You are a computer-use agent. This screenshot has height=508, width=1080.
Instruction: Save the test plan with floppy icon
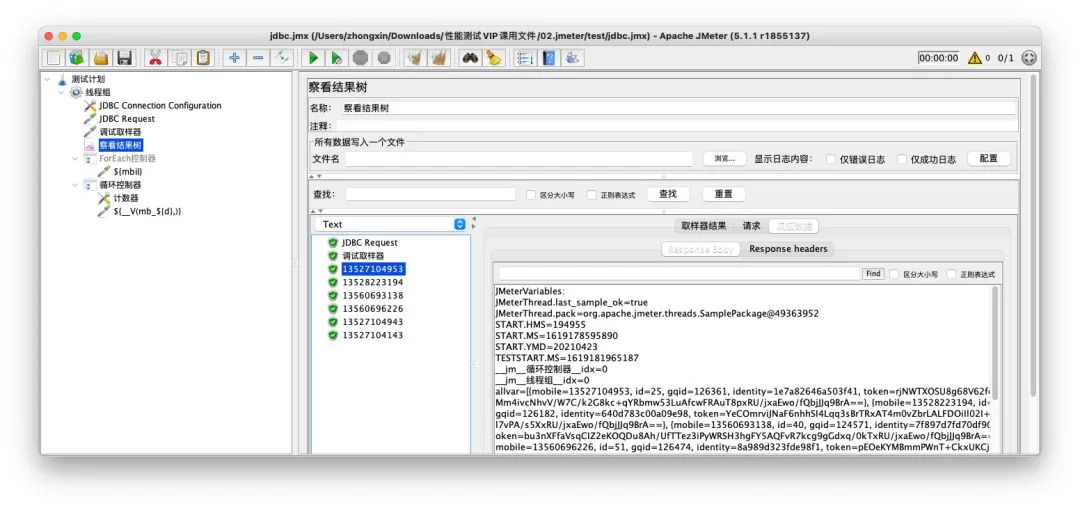click(x=124, y=58)
